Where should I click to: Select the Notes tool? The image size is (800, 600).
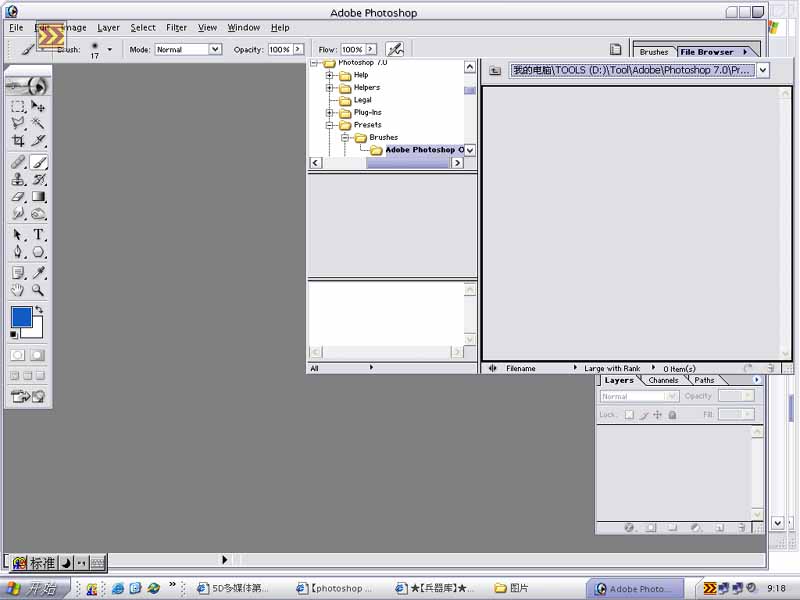point(18,273)
